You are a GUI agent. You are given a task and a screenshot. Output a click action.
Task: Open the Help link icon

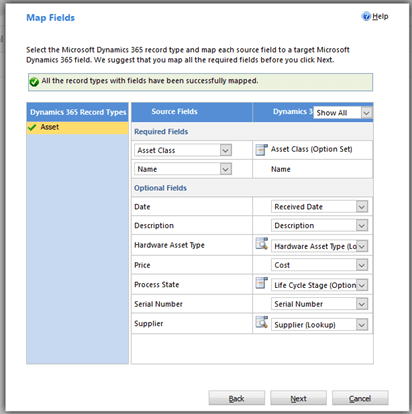(x=366, y=16)
